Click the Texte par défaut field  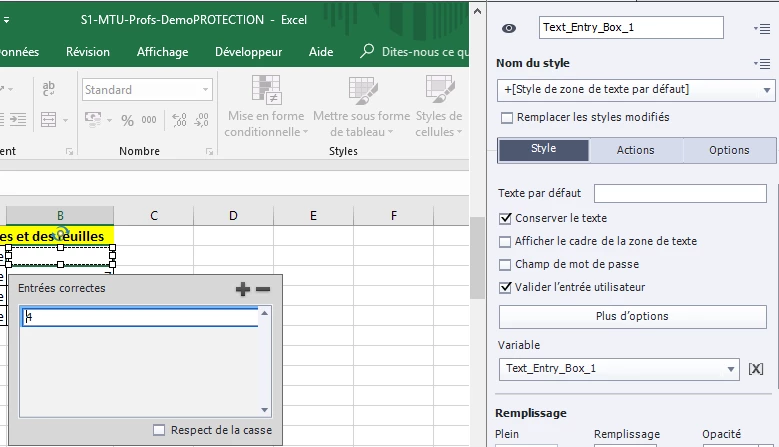coord(680,193)
